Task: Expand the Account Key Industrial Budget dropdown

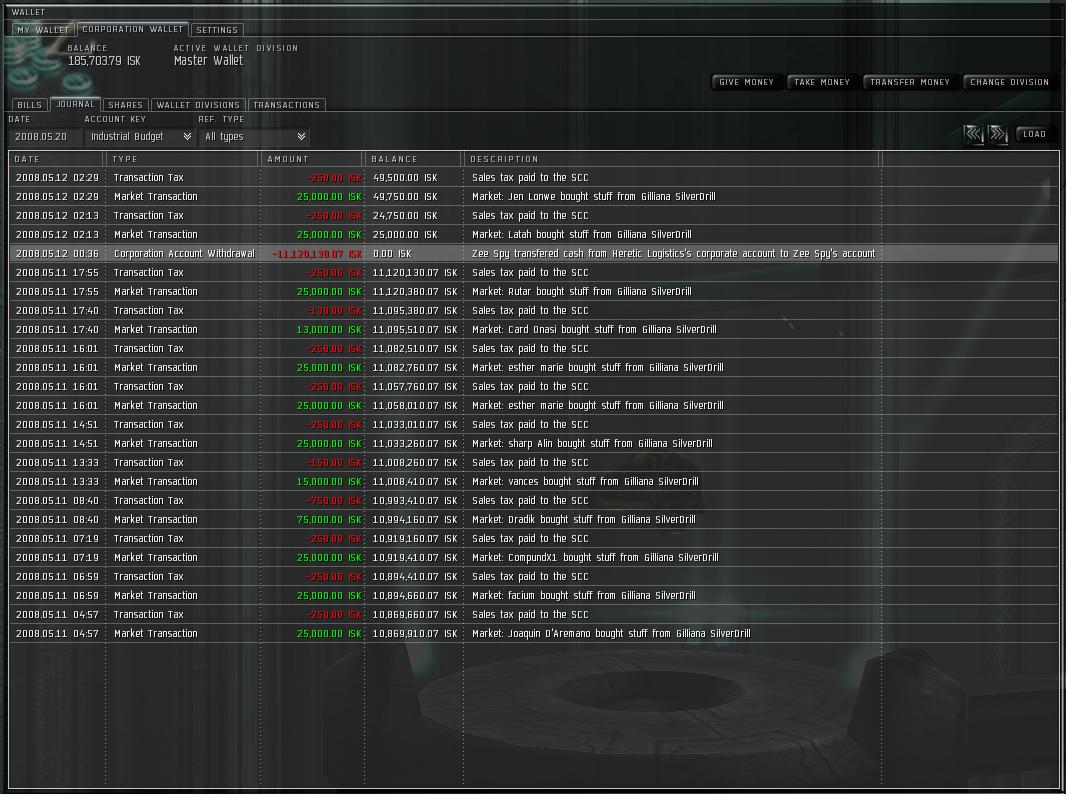Action: coord(140,137)
